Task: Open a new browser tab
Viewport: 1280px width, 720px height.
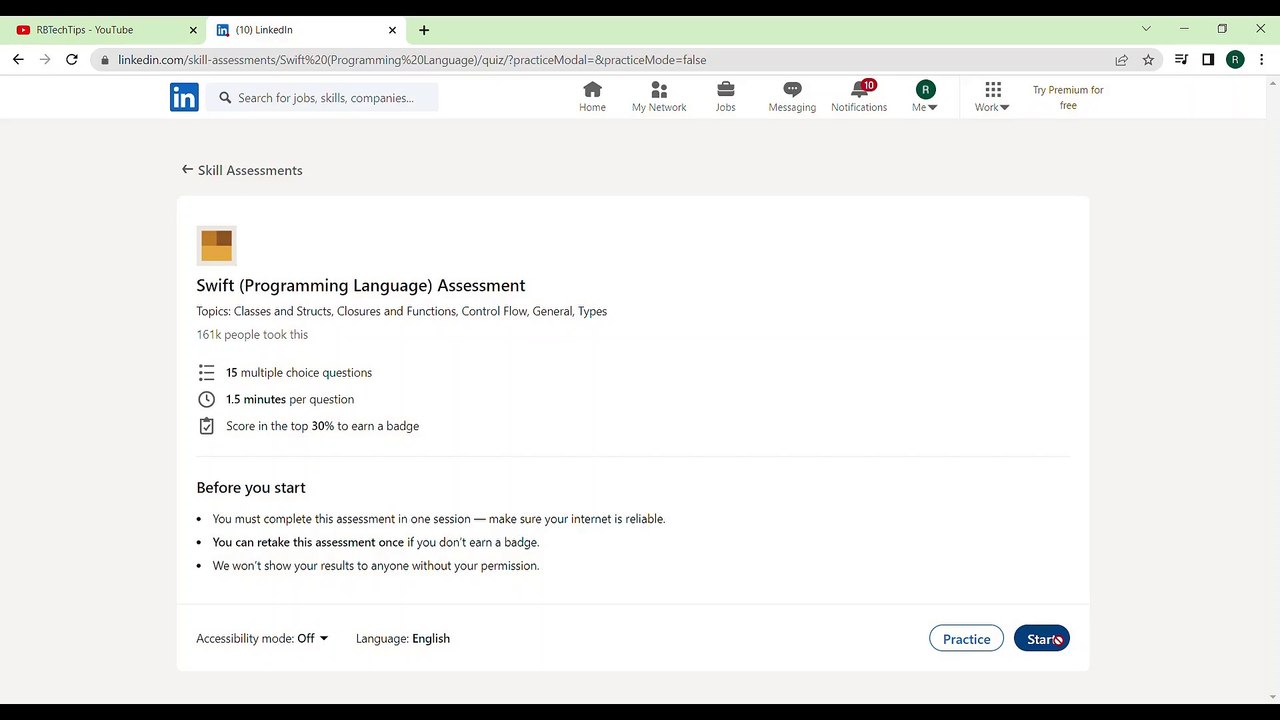Action: tap(424, 30)
